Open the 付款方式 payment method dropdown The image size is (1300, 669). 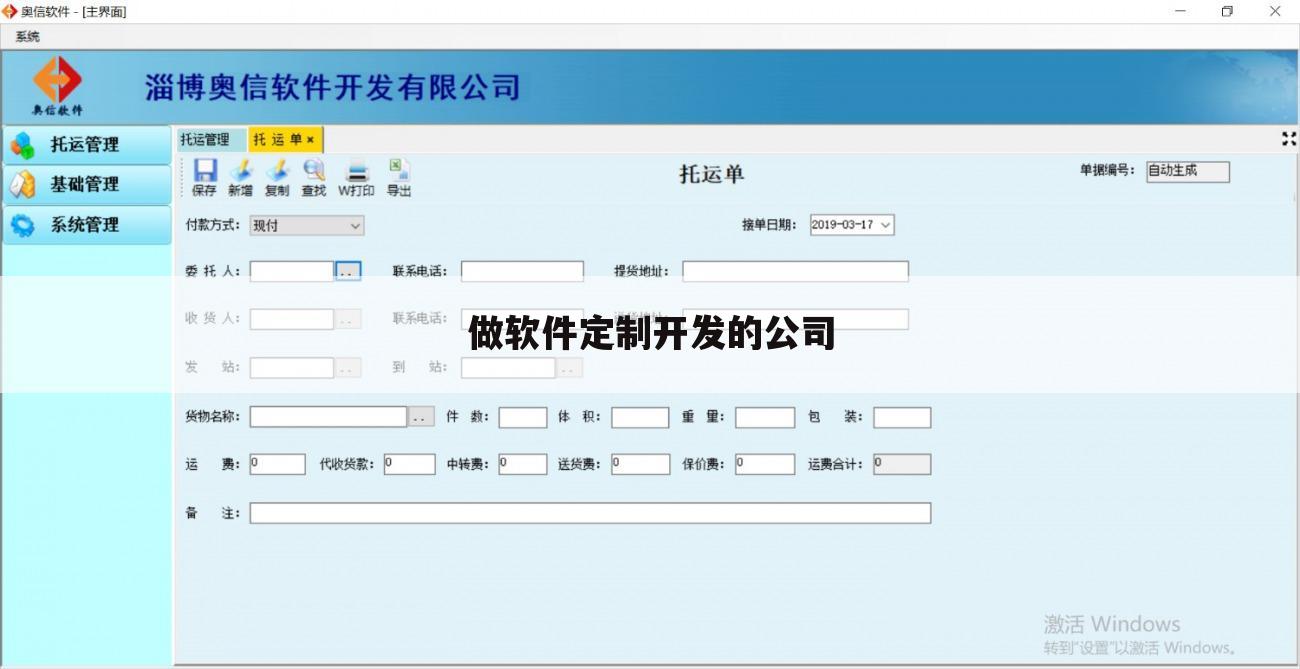pos(355,225)
